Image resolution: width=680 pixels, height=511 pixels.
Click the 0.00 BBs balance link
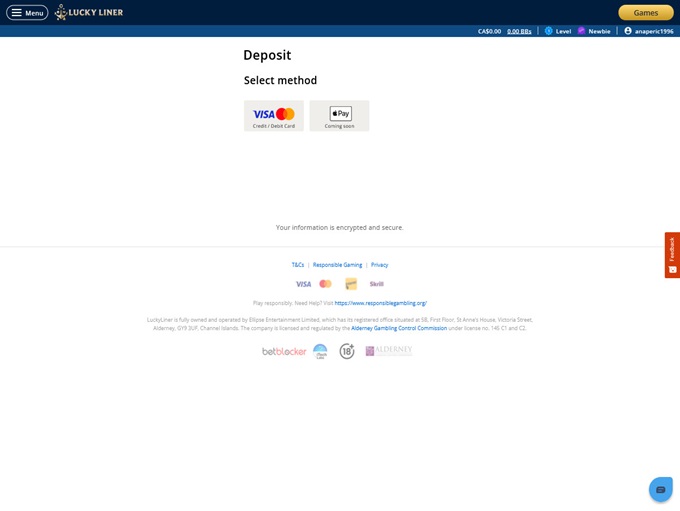[x=519, y=31]
